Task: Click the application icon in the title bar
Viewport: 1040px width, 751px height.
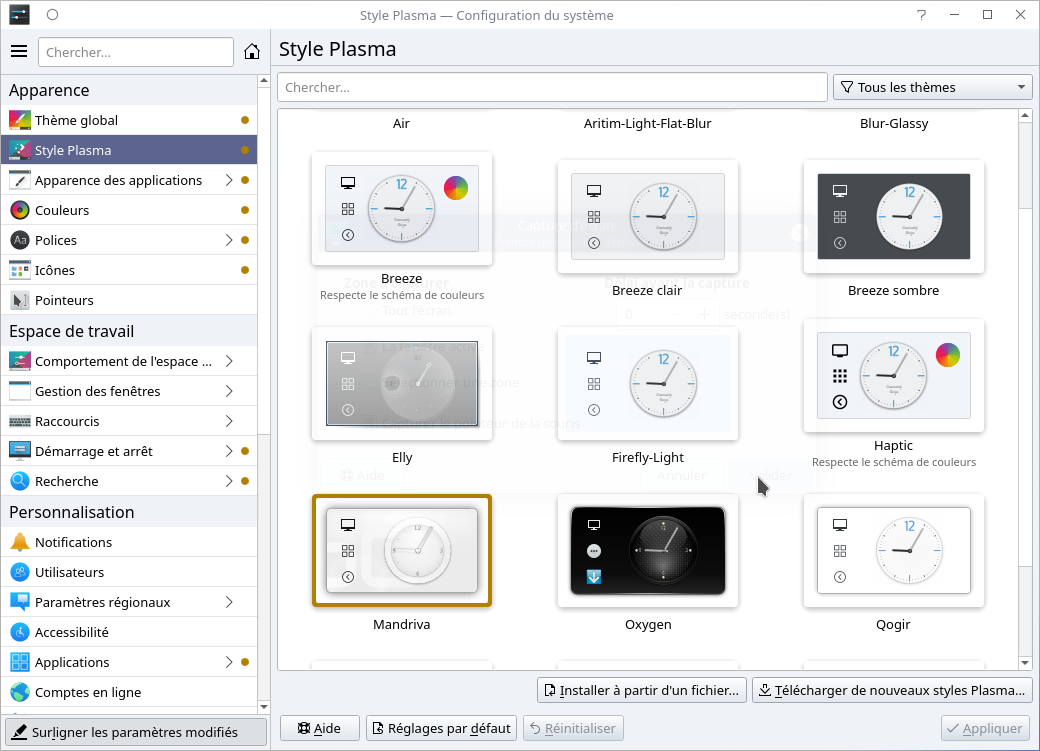Action: click(x=19, y=15)
